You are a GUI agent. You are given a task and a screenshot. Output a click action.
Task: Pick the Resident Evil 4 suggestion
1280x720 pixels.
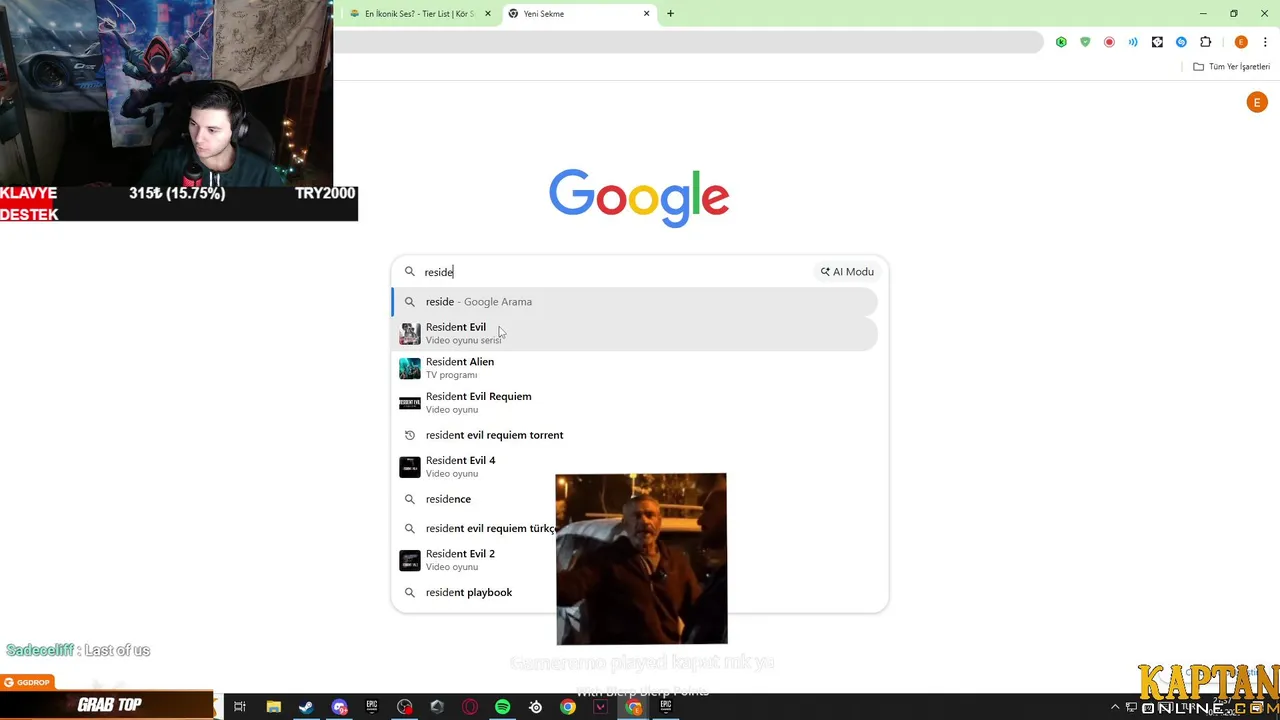point(634,467)
